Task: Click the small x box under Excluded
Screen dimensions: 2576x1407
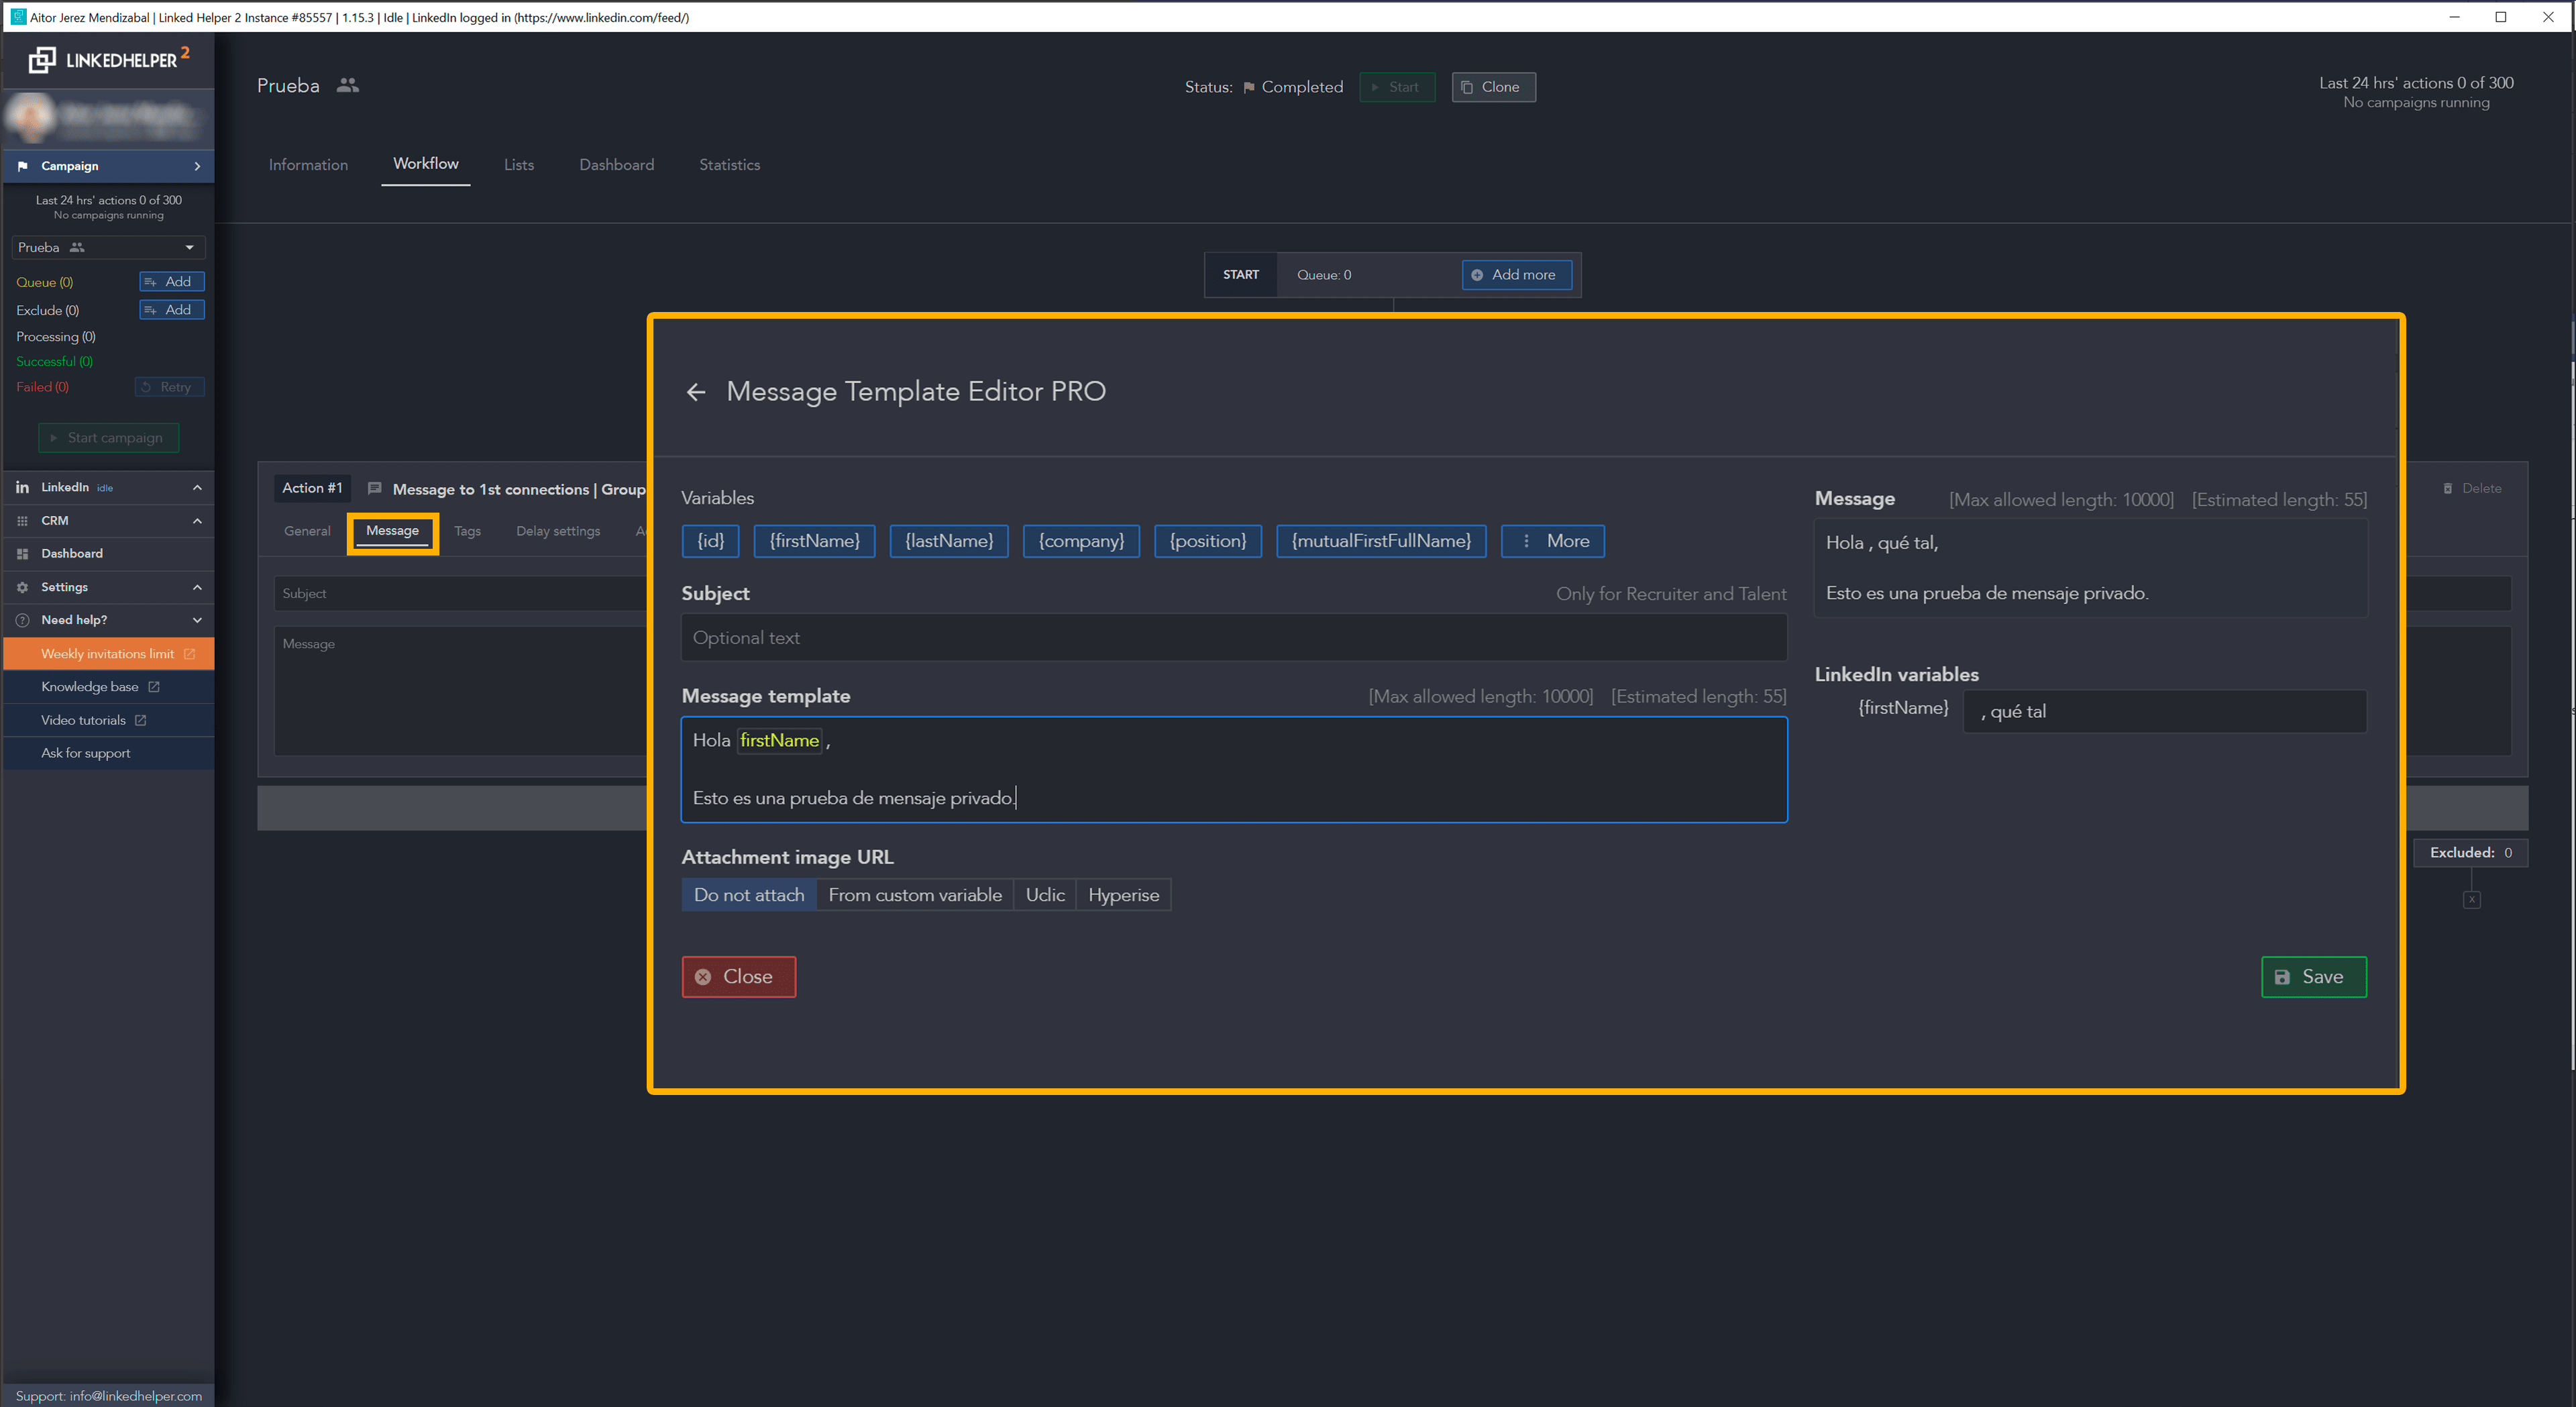Action: coord(2471,900)
